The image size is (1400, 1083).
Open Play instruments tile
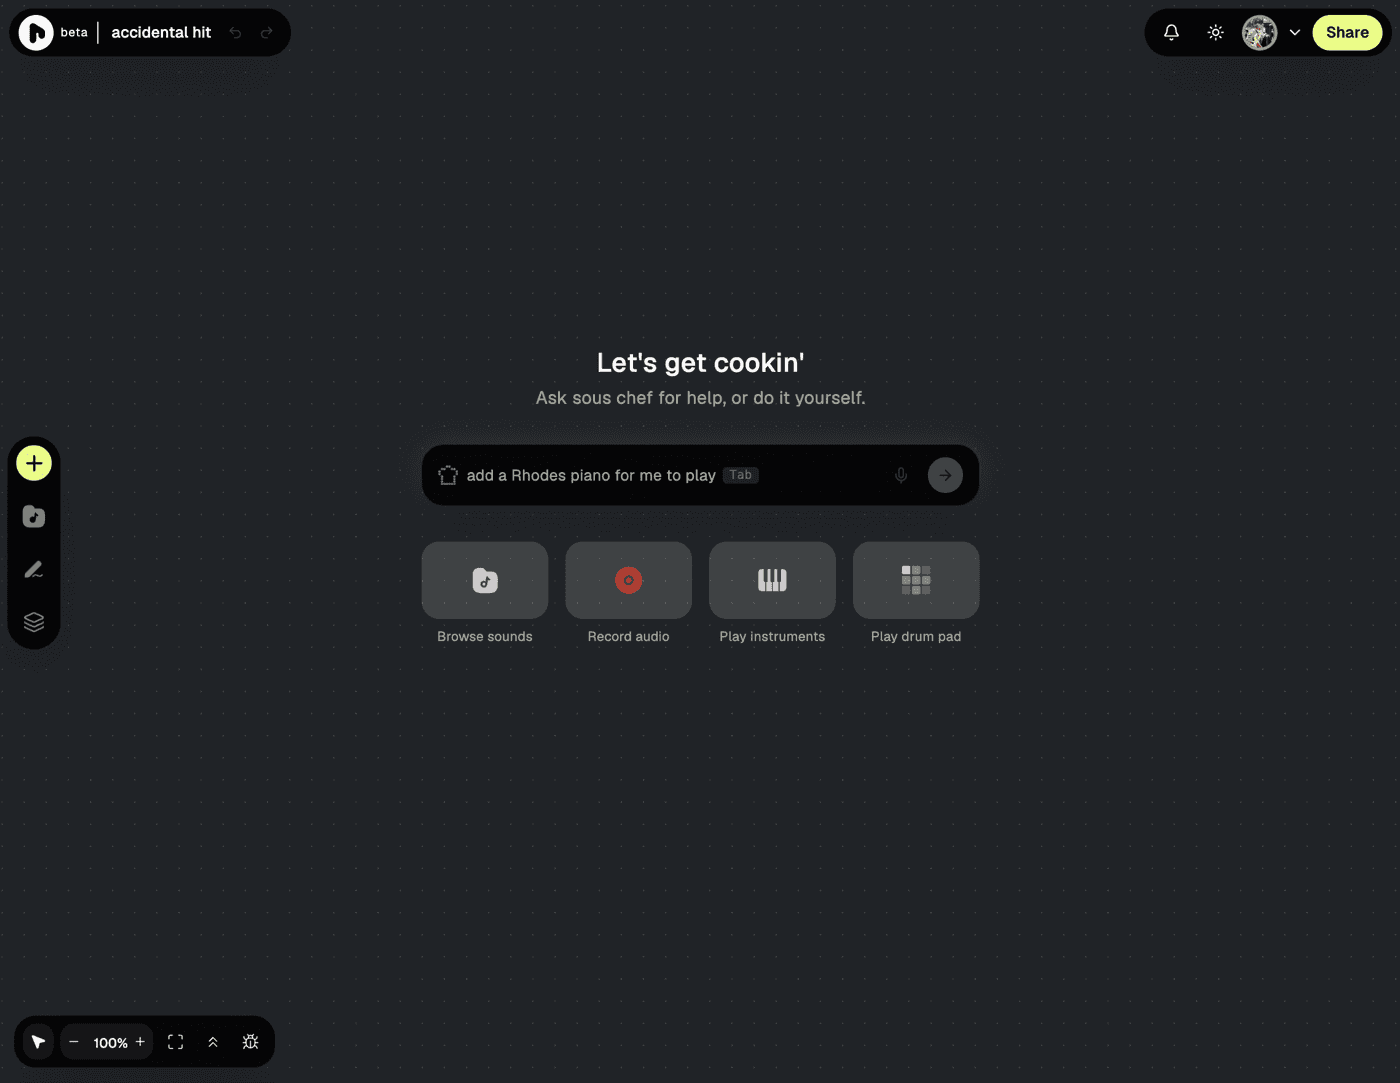pos(772,580)
